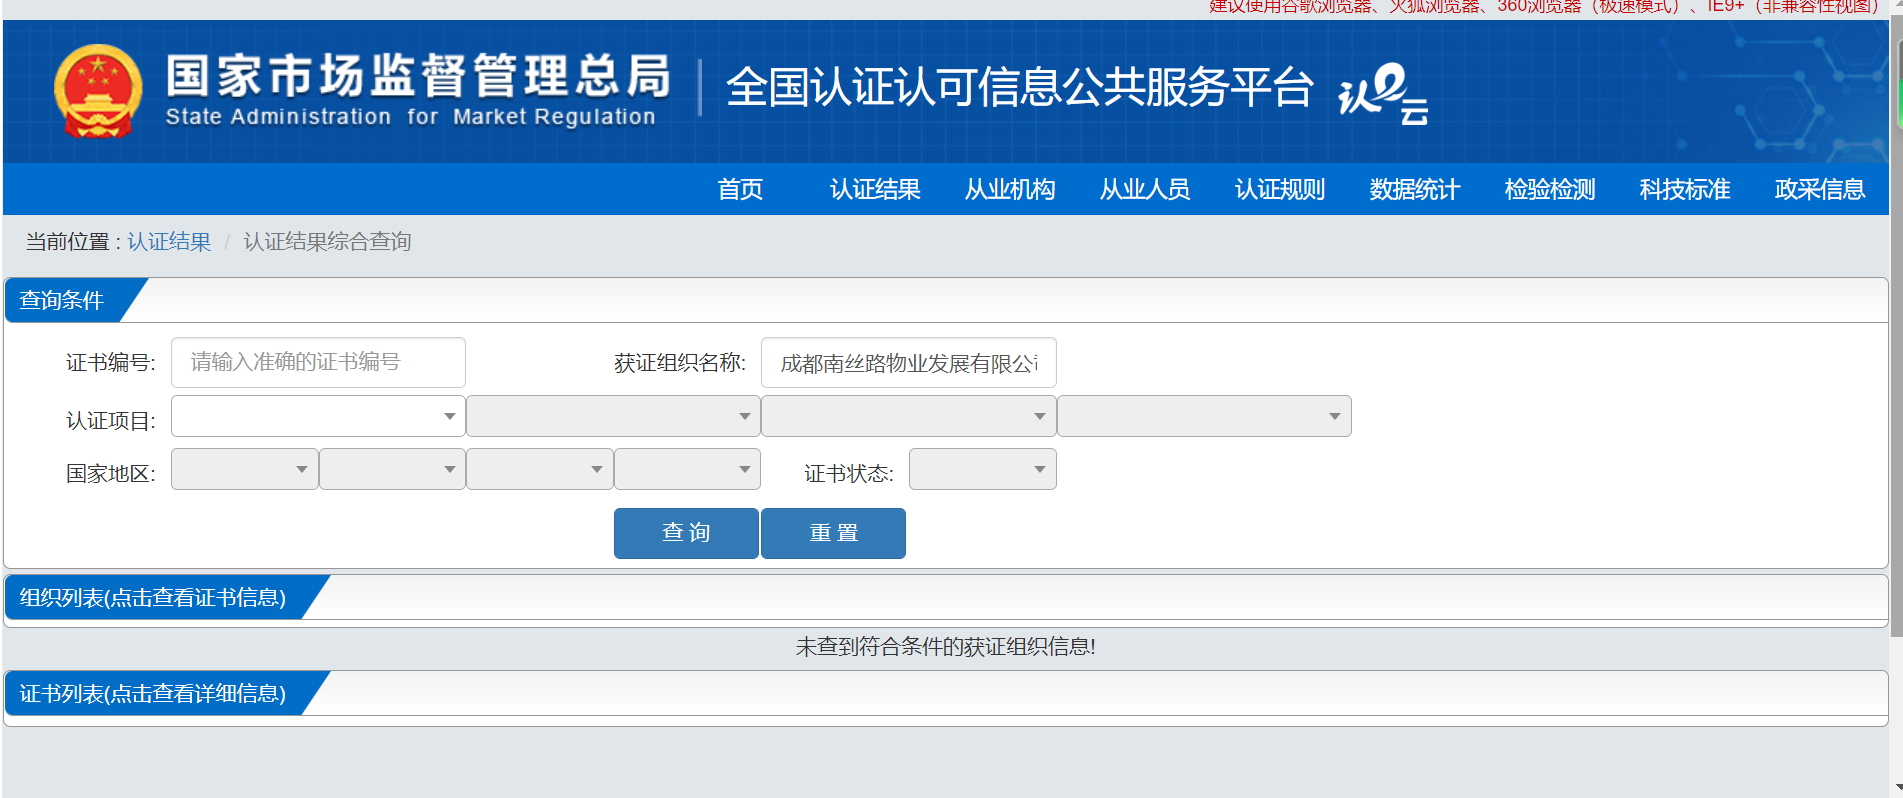Click the national emblem logo

click(97, 91)
